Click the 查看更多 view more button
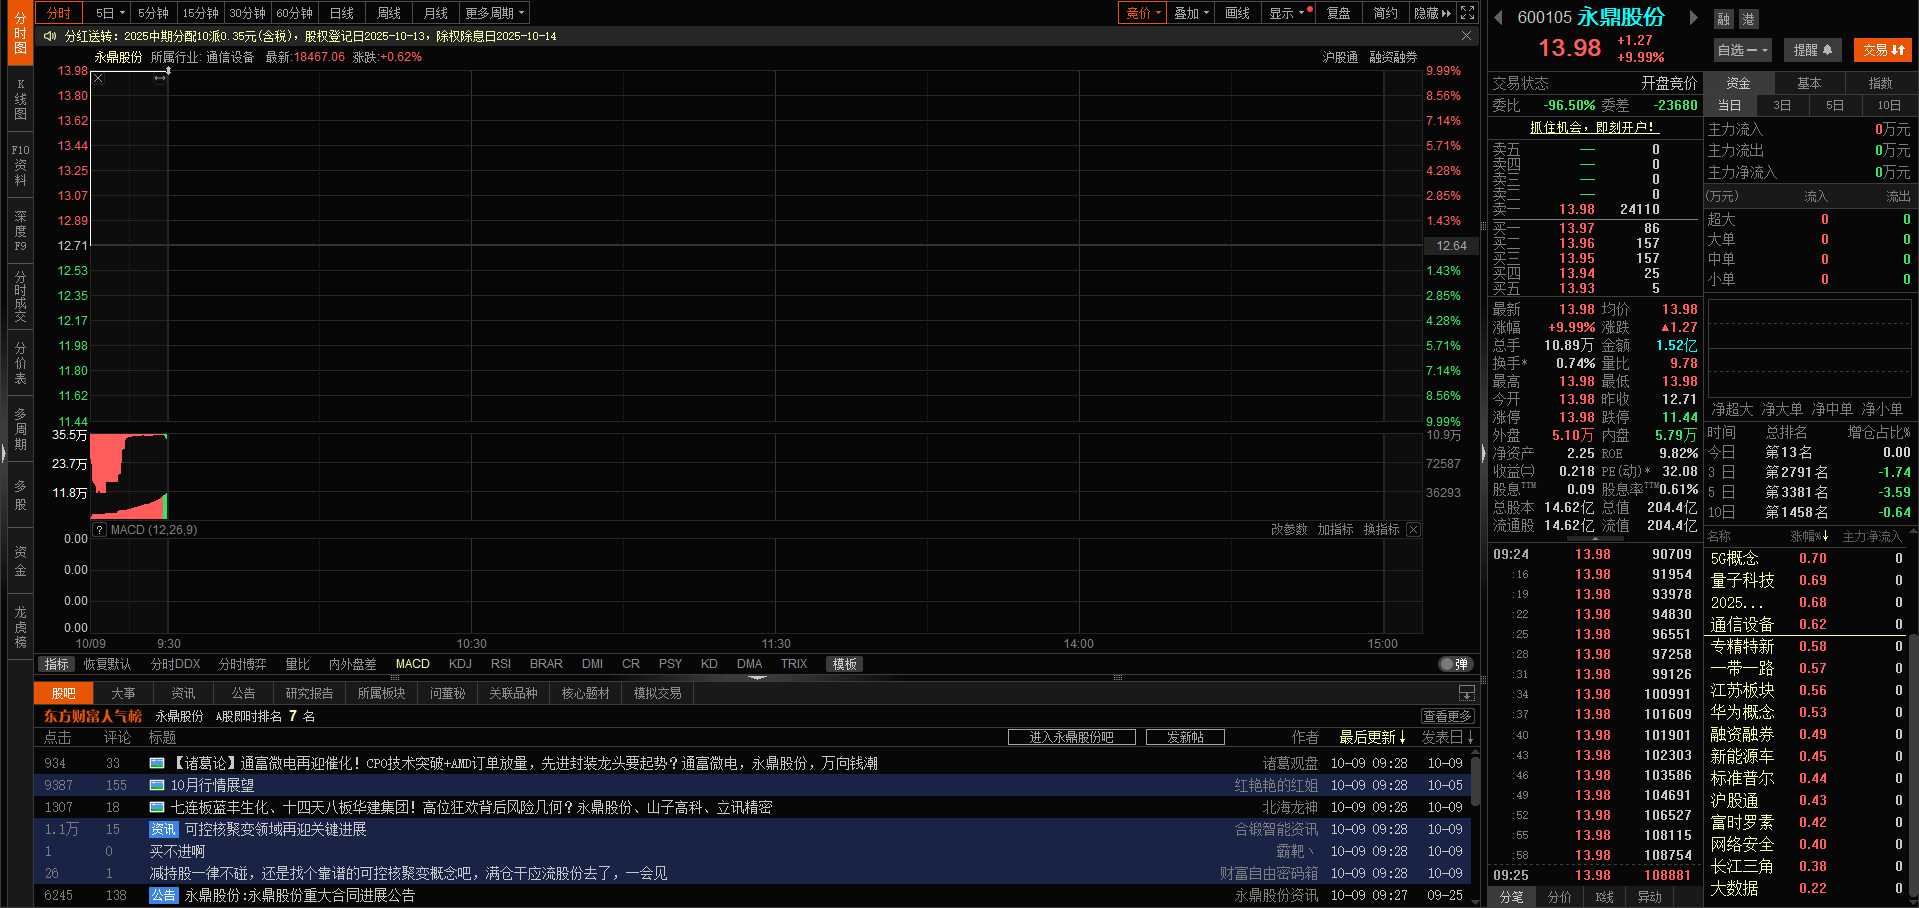The height and width of the screenshot is (908, 1919). [1447, 716]
